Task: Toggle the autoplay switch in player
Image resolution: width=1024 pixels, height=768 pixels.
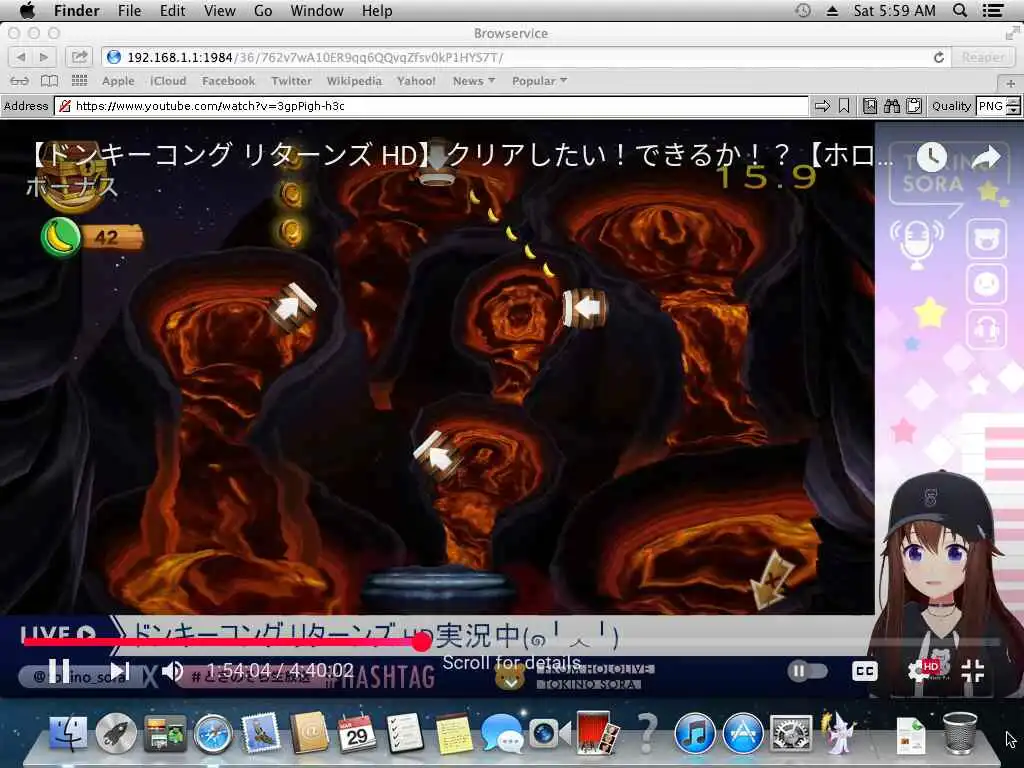Action: click(807, 671)
